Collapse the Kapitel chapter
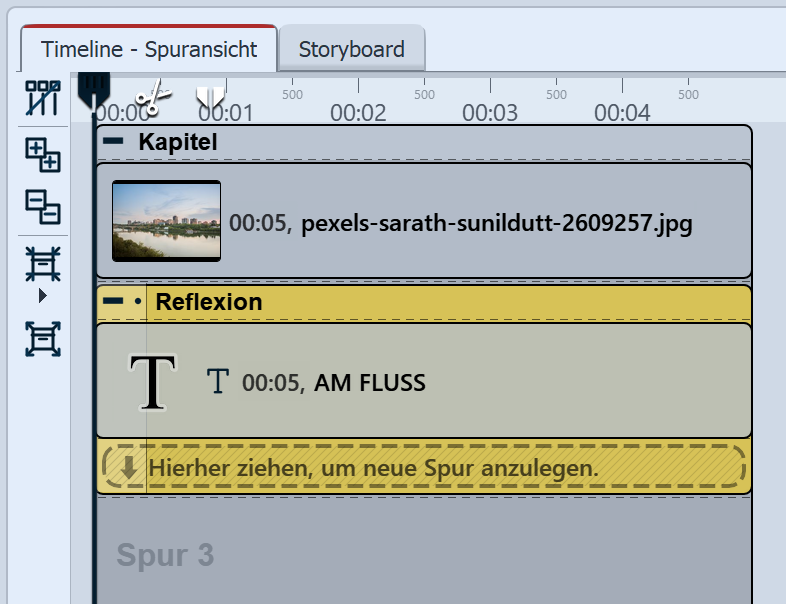The image size is (786, 604). point(114,142)
